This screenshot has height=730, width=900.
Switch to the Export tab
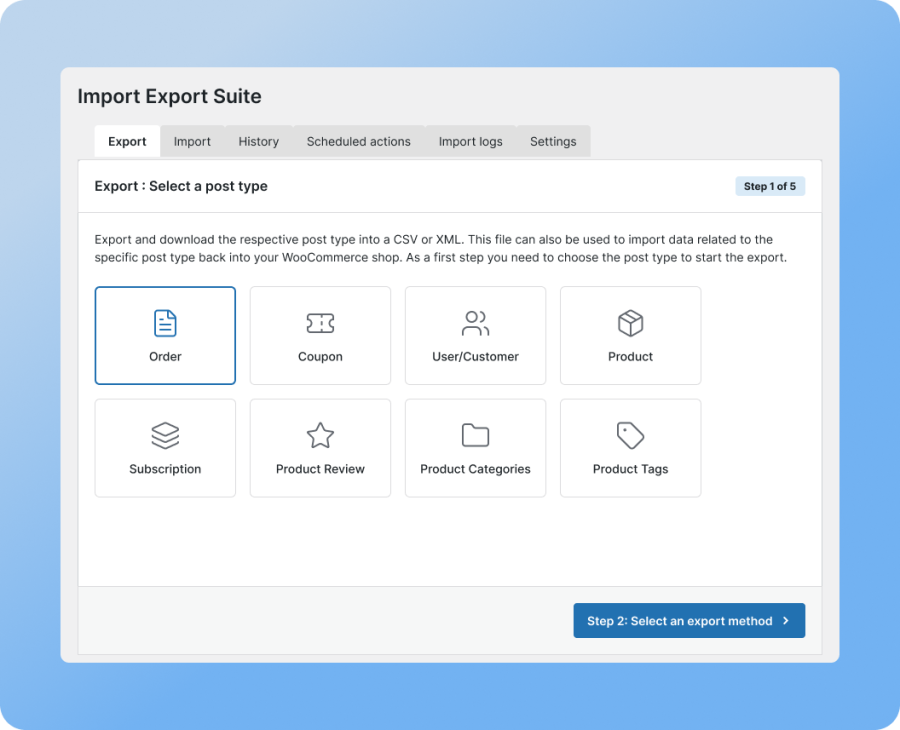(127, 141)
